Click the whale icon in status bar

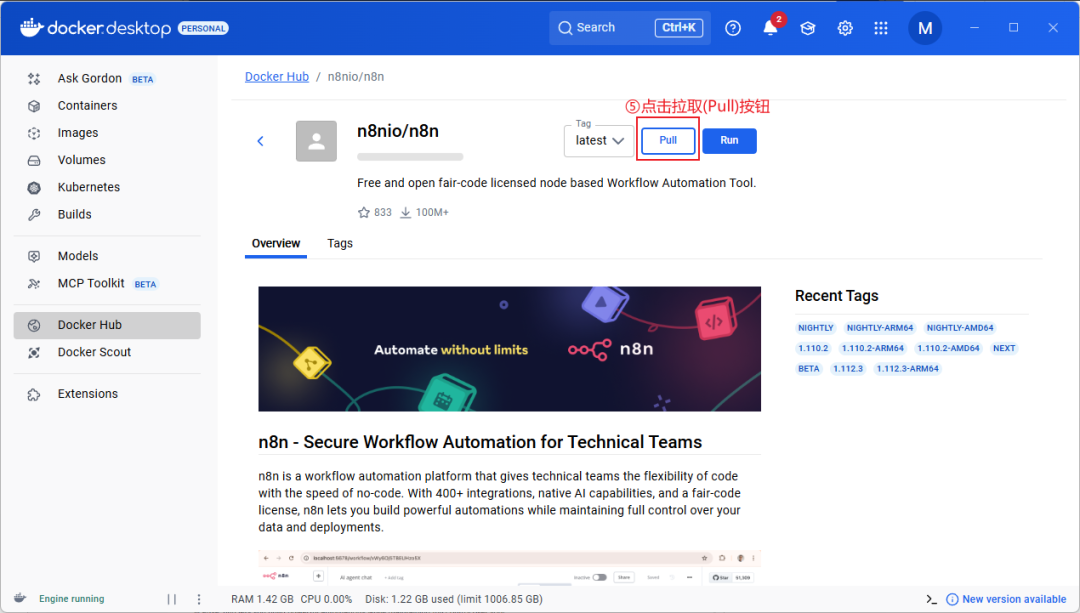[x=21, y=598]
